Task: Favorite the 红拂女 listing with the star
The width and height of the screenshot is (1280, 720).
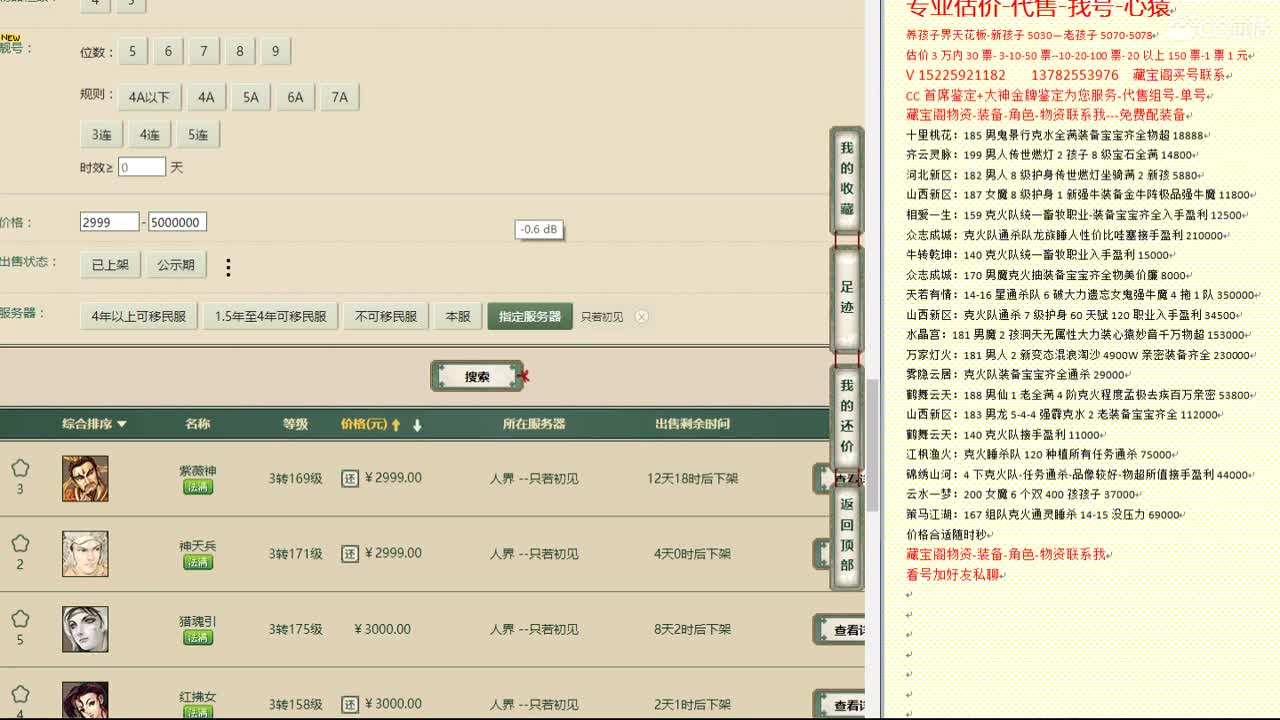Action: coord(20,694)
